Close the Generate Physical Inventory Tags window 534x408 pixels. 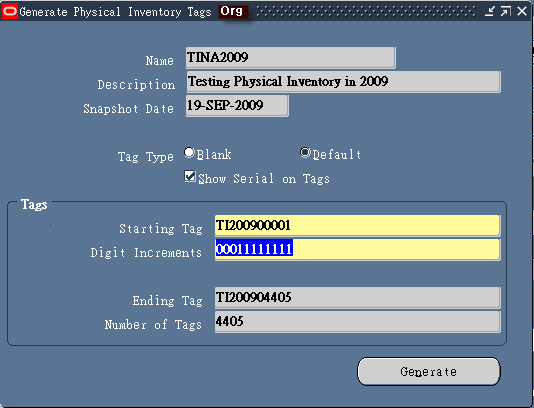[522, 12]
